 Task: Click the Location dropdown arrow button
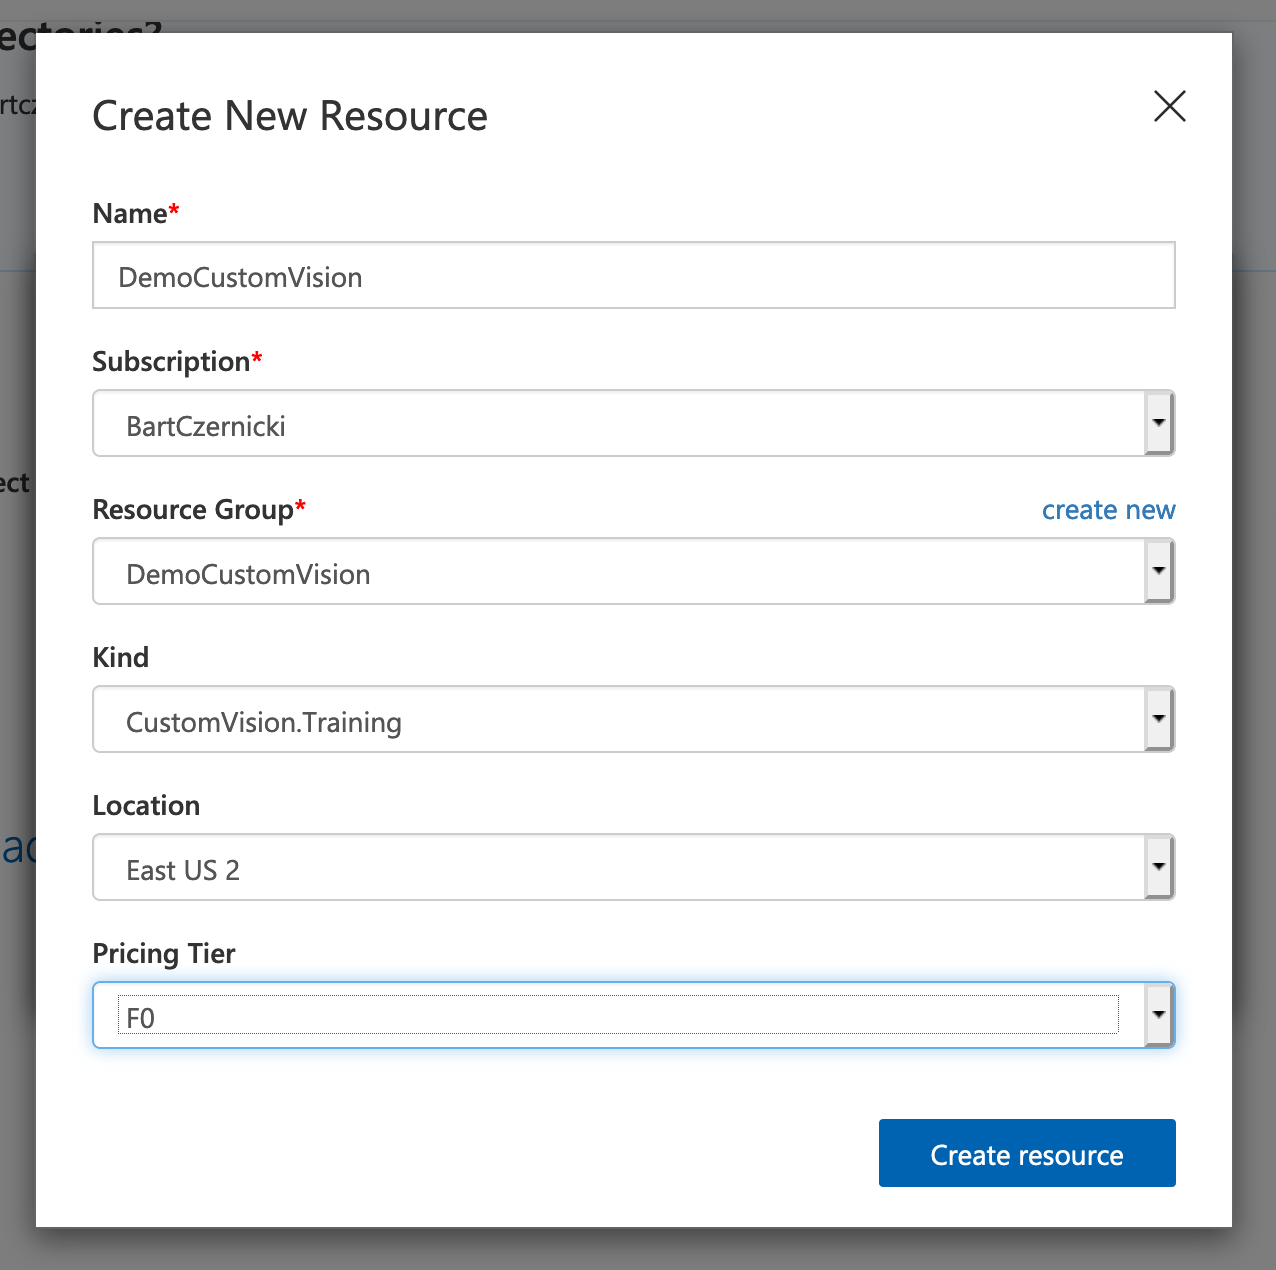(1158, 867)
